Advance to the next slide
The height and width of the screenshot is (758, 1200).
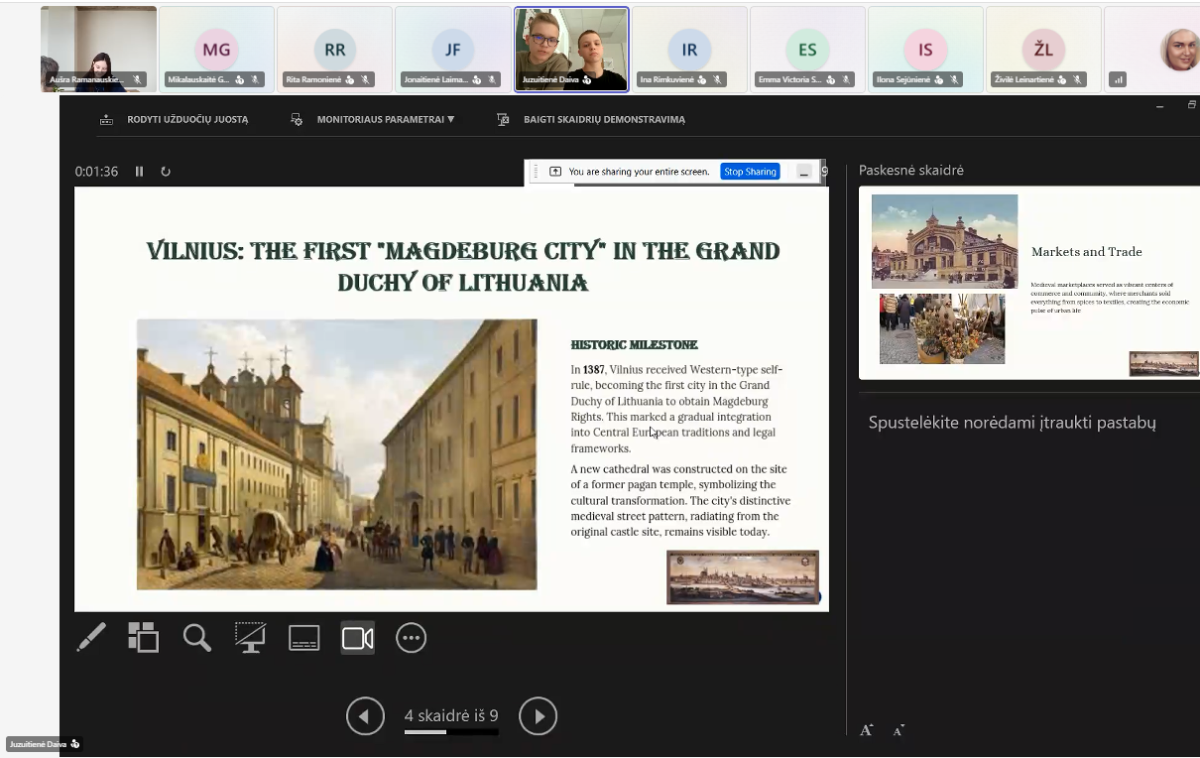coord(538,716)
